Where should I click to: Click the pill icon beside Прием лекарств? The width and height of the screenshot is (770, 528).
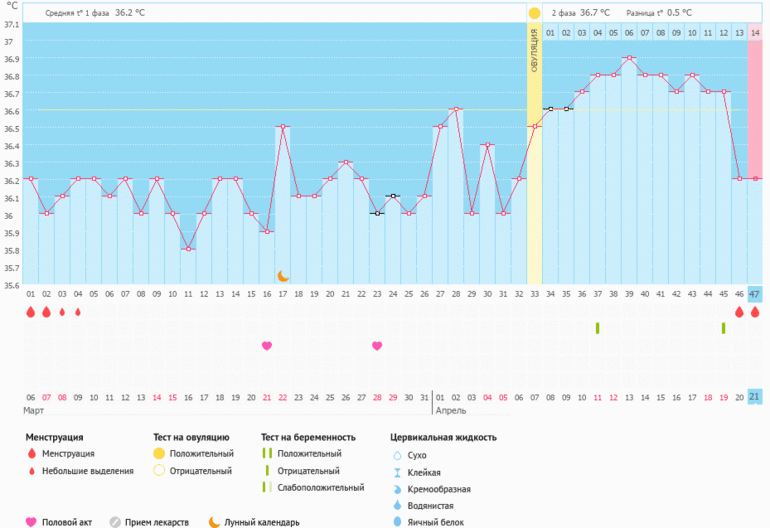coord(115,522)
